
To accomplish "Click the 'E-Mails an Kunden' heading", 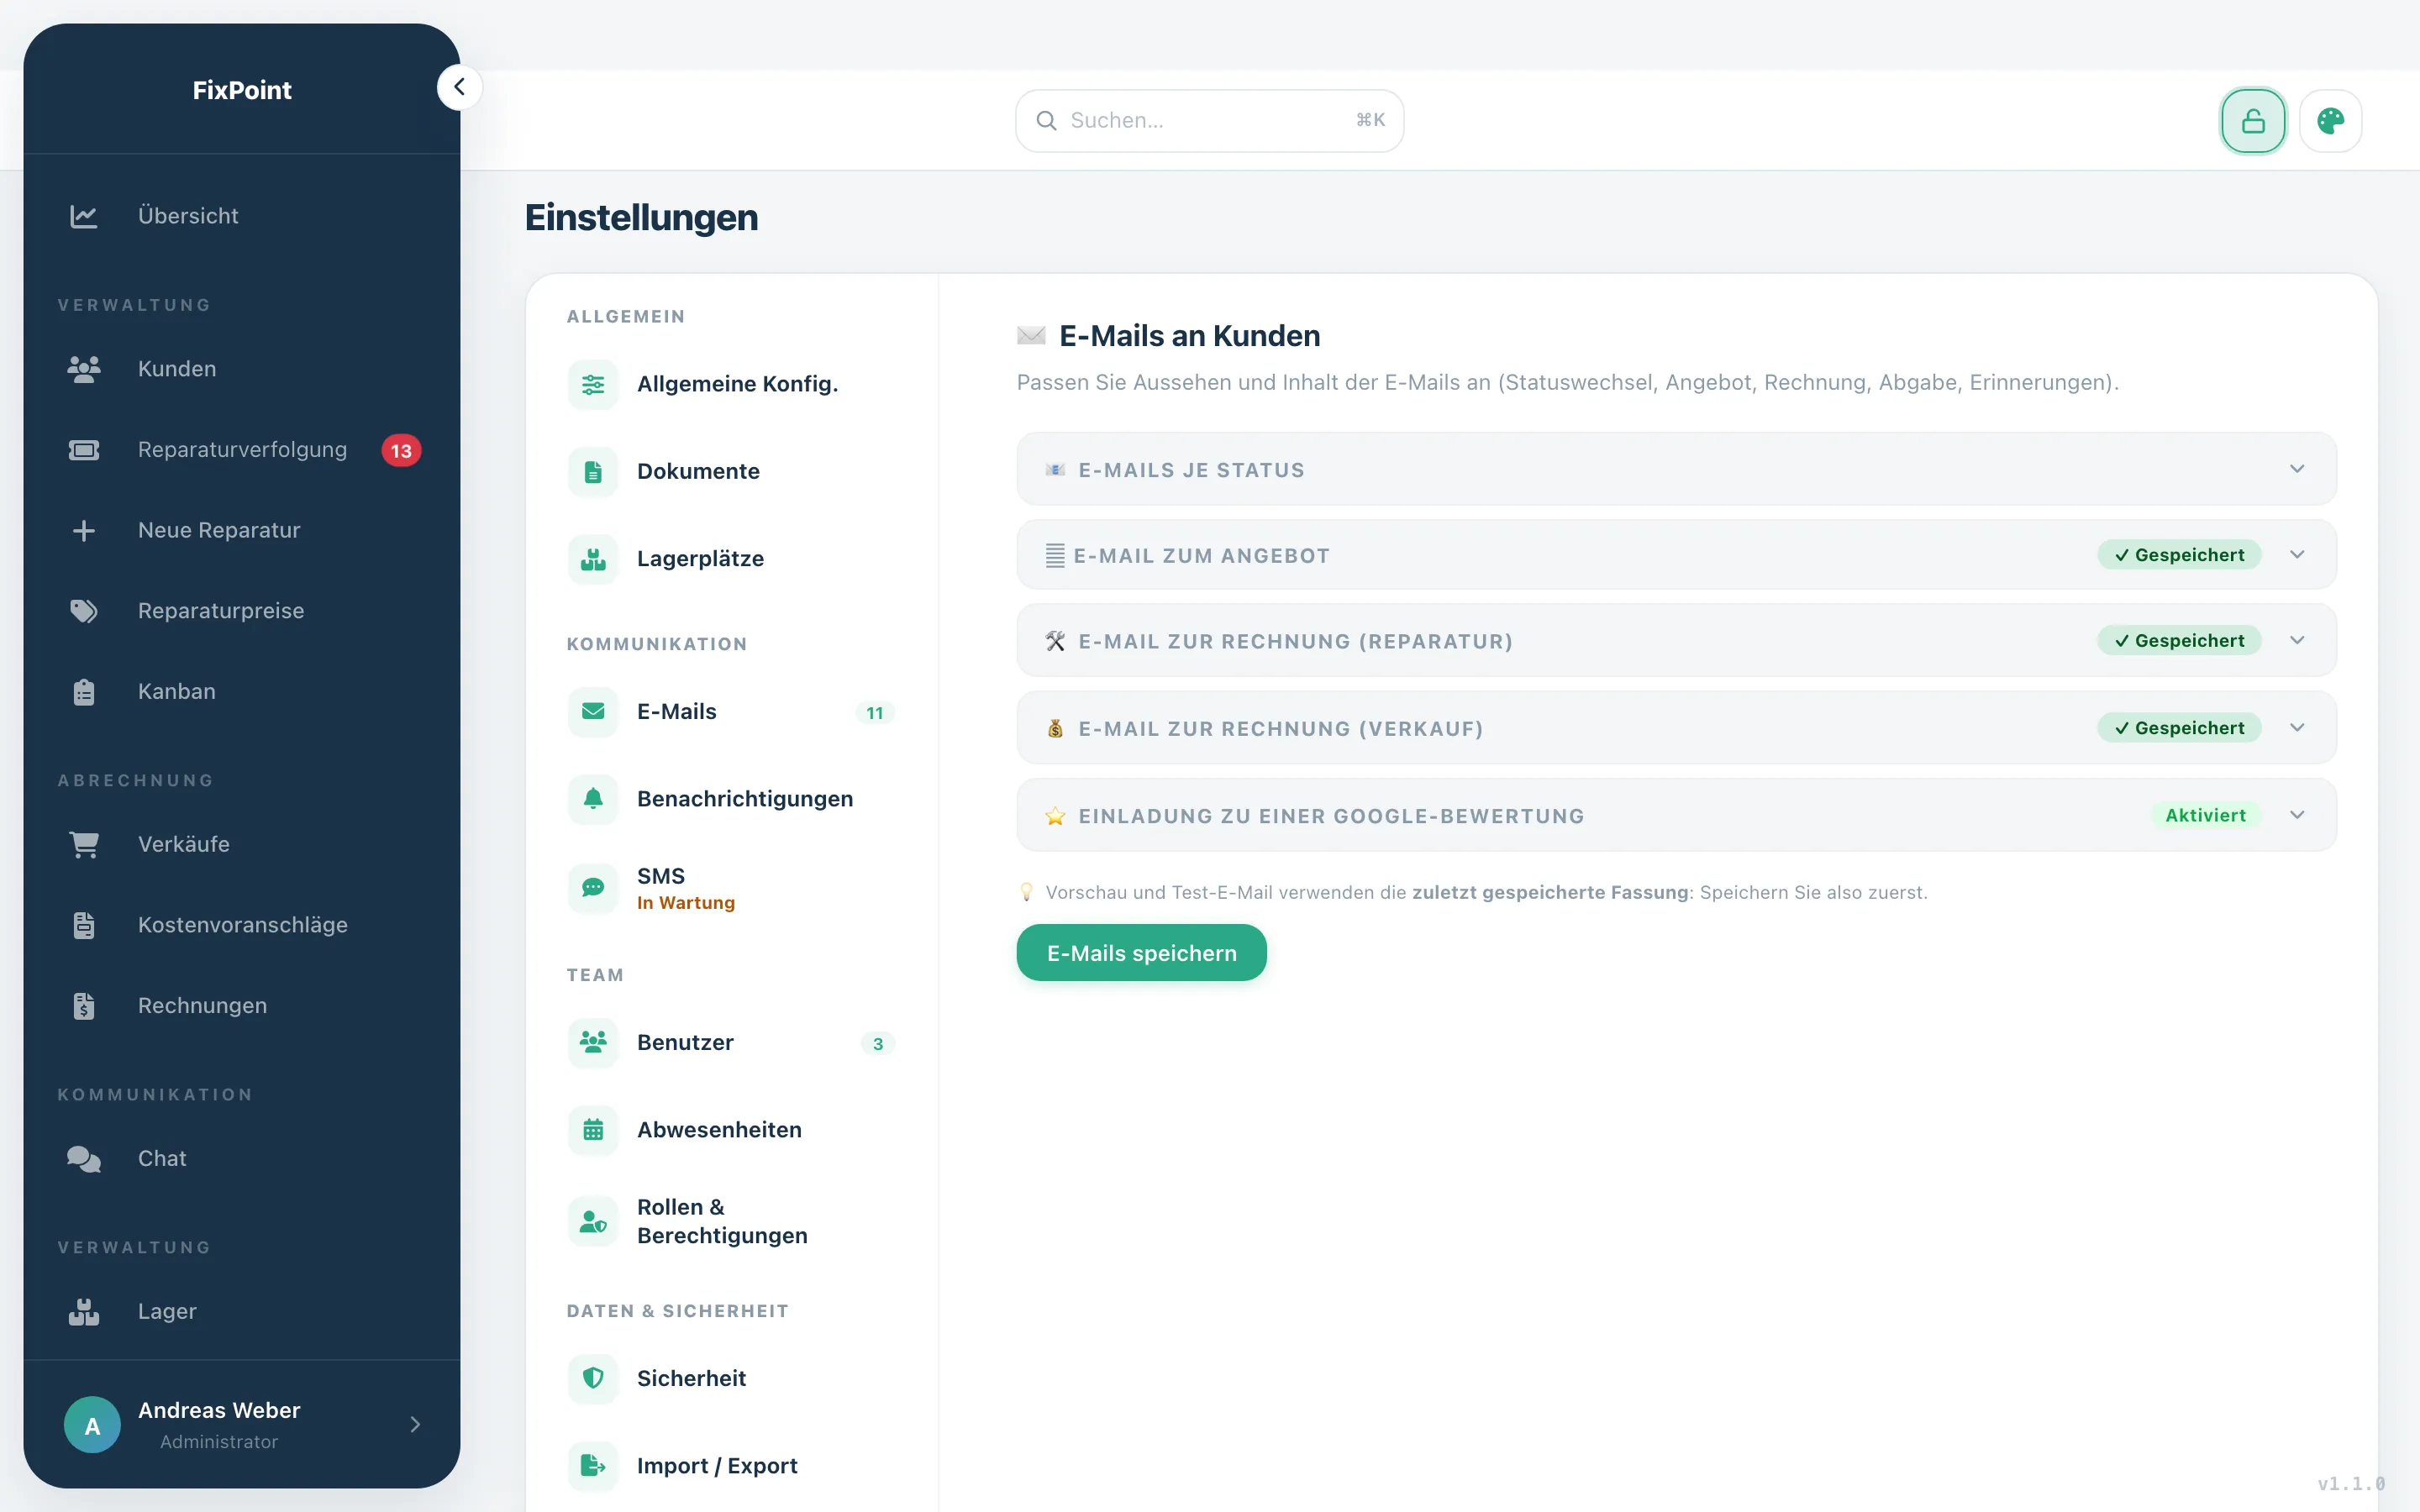I will tap(1189, 336).
